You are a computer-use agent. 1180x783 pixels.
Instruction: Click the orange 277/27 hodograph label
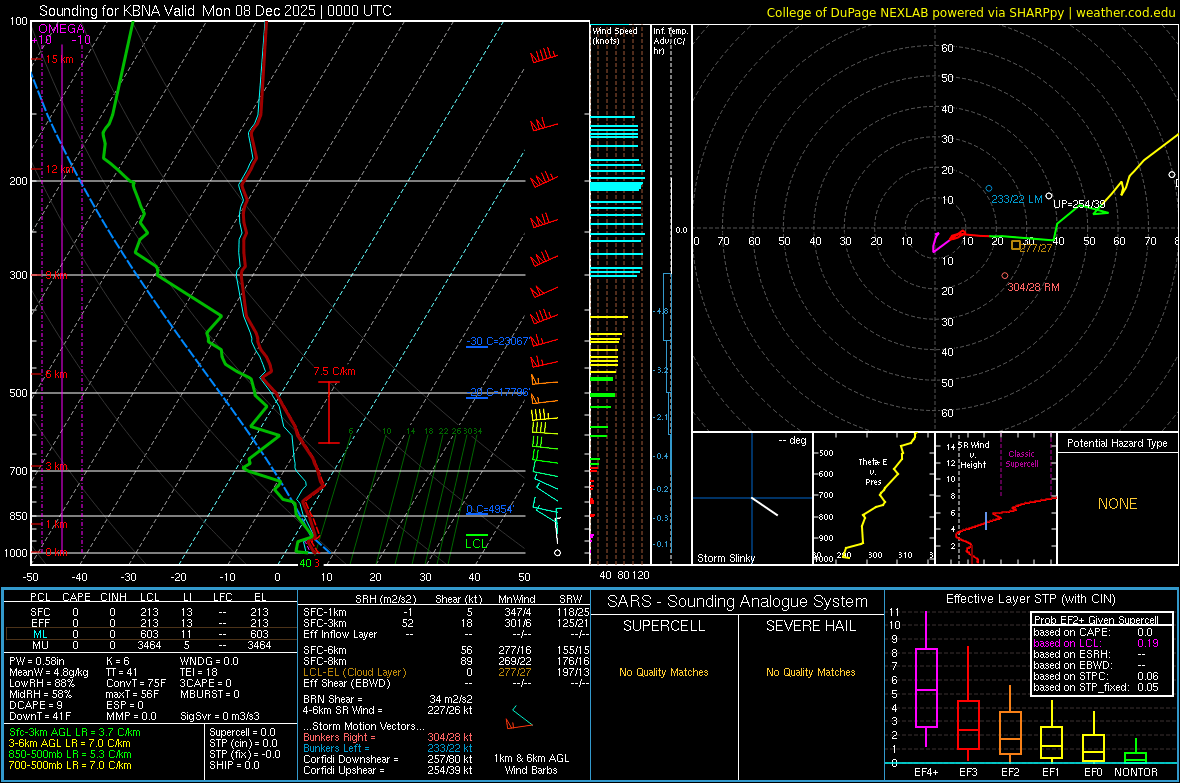click(1036, 248)
